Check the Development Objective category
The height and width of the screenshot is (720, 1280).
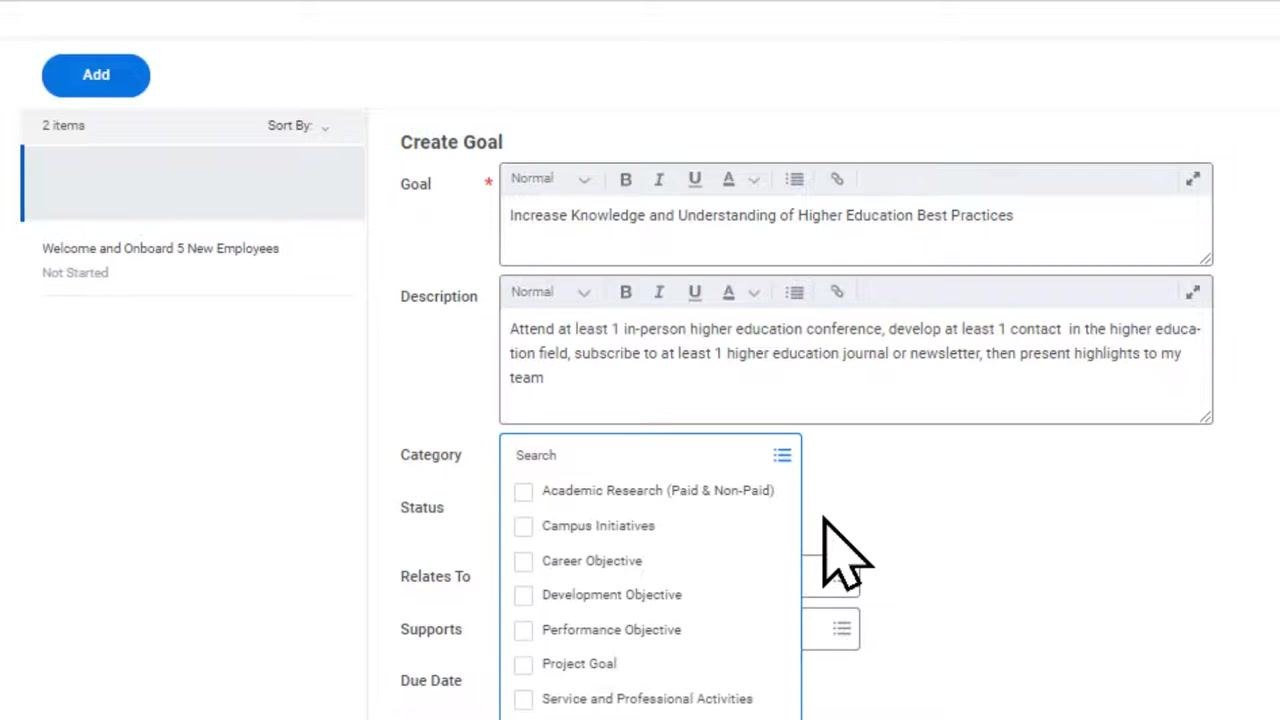click(x=523, y=595)
